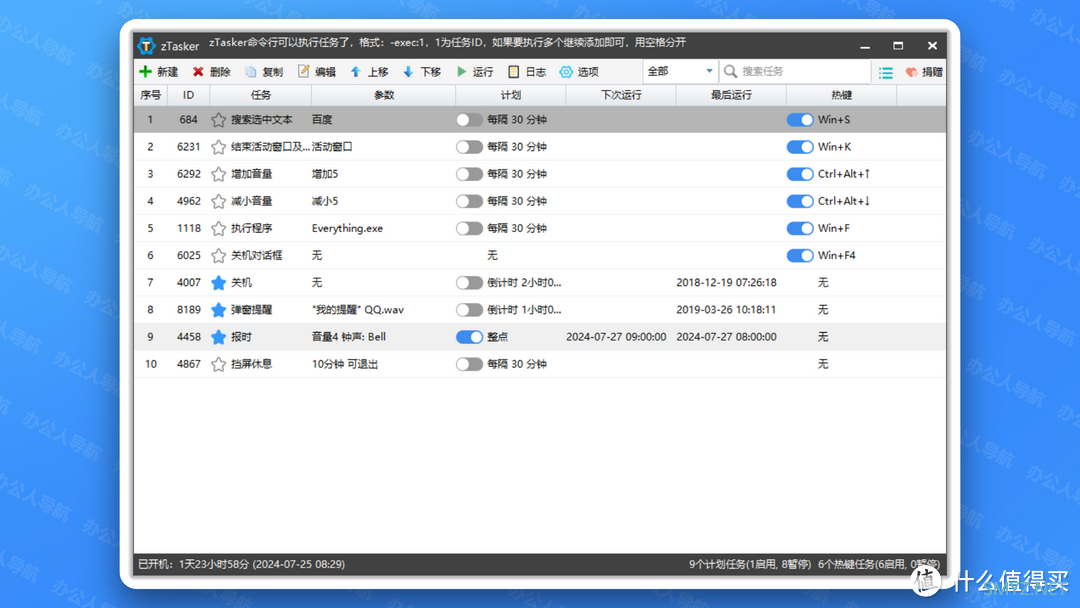Sort by the 计划 column header

coord(510,95)
